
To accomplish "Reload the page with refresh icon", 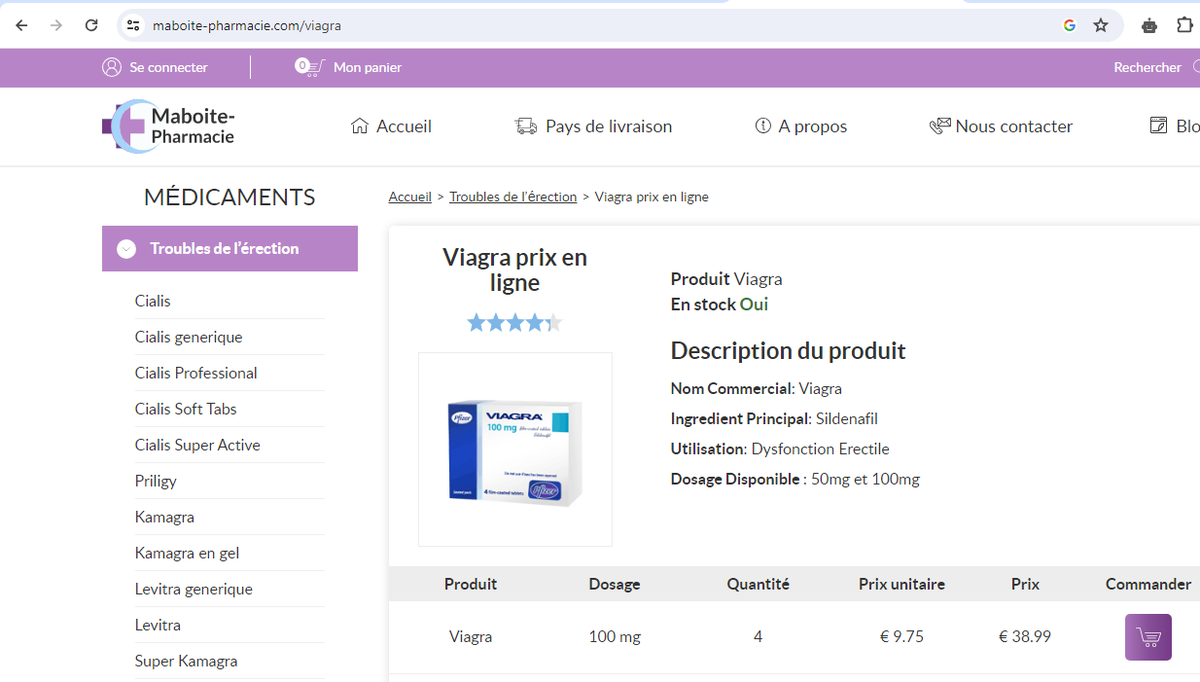I will click(x=91, y=25).
